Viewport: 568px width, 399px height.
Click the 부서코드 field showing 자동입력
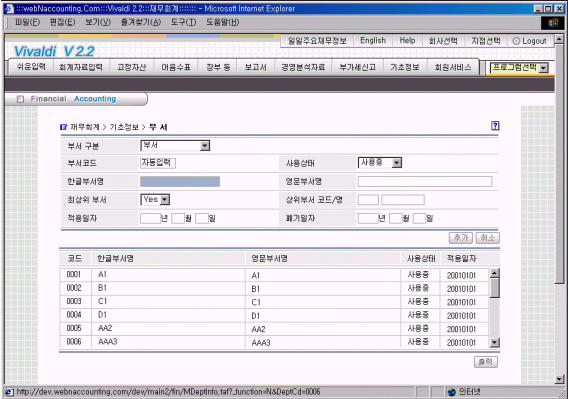point(158,163)
